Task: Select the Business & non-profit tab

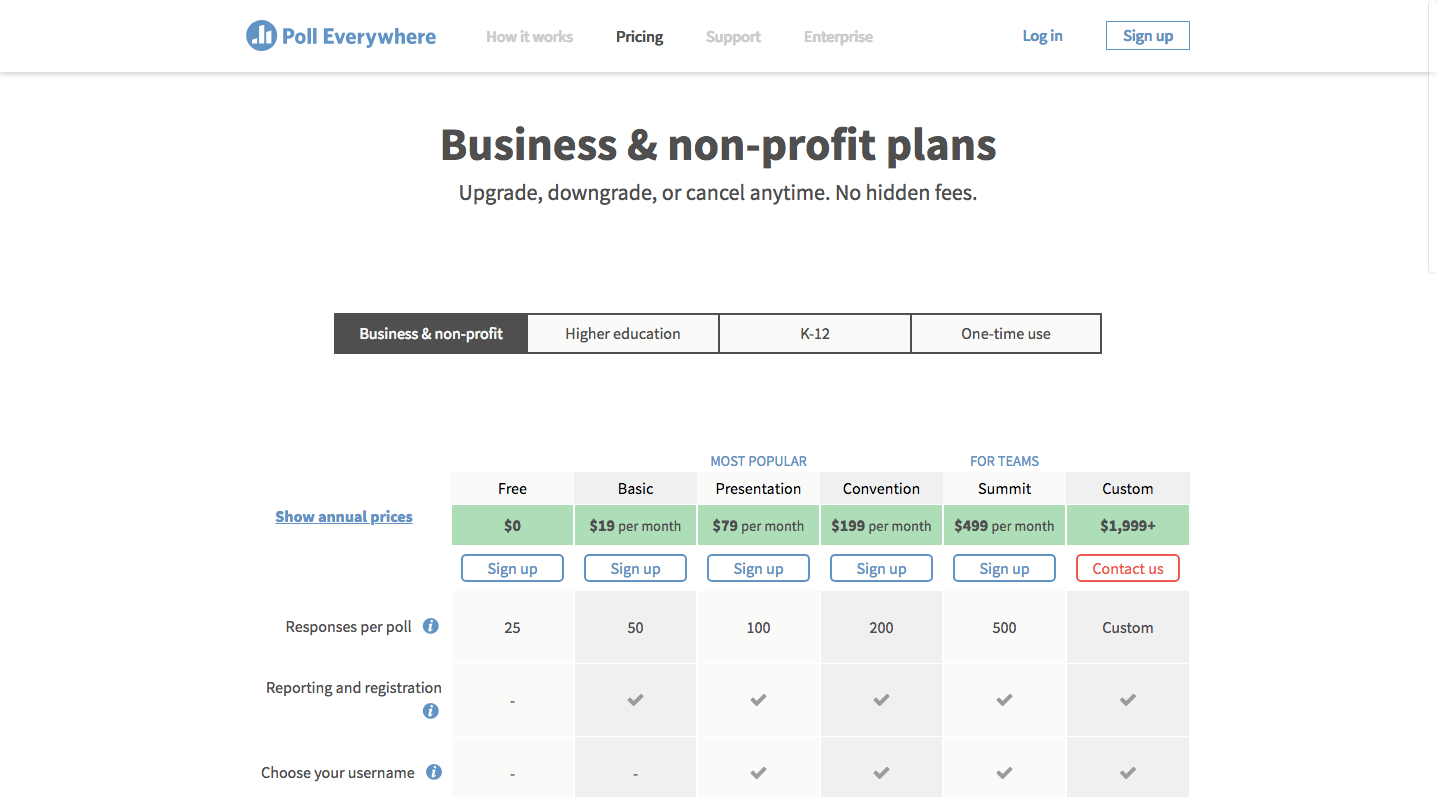Action: tap(430, 333)
